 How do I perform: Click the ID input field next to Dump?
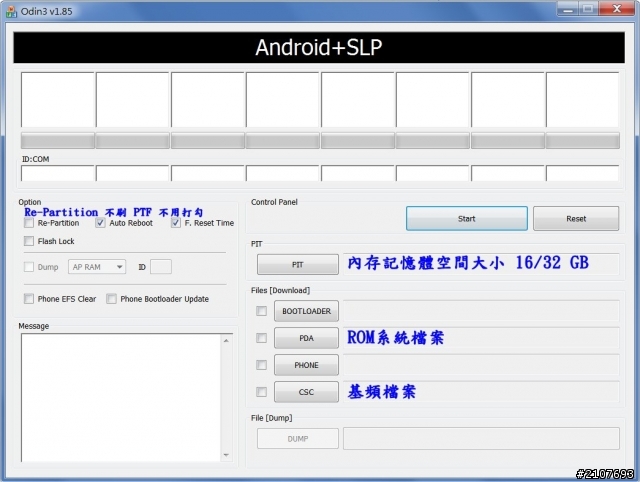[161, 267]
